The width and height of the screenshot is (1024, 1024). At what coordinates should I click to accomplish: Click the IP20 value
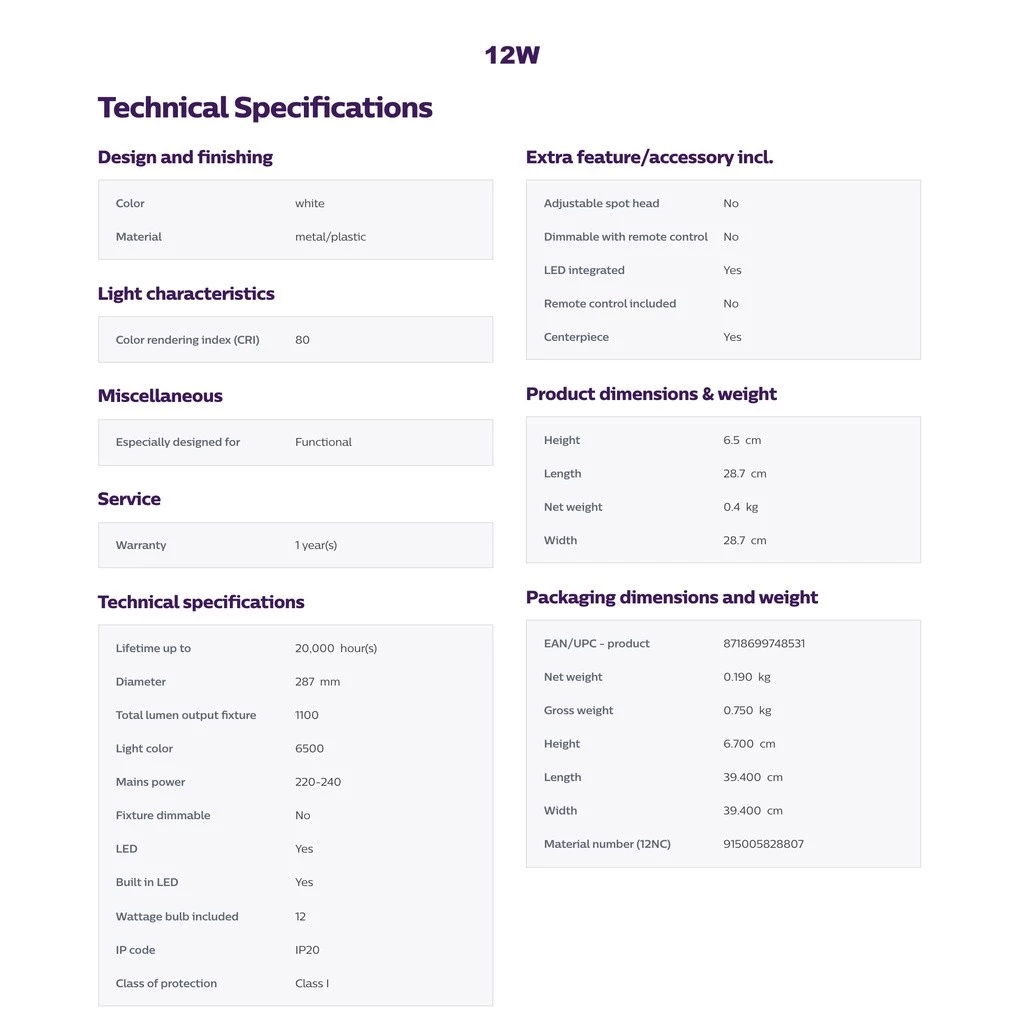click(x=307, y=950)
